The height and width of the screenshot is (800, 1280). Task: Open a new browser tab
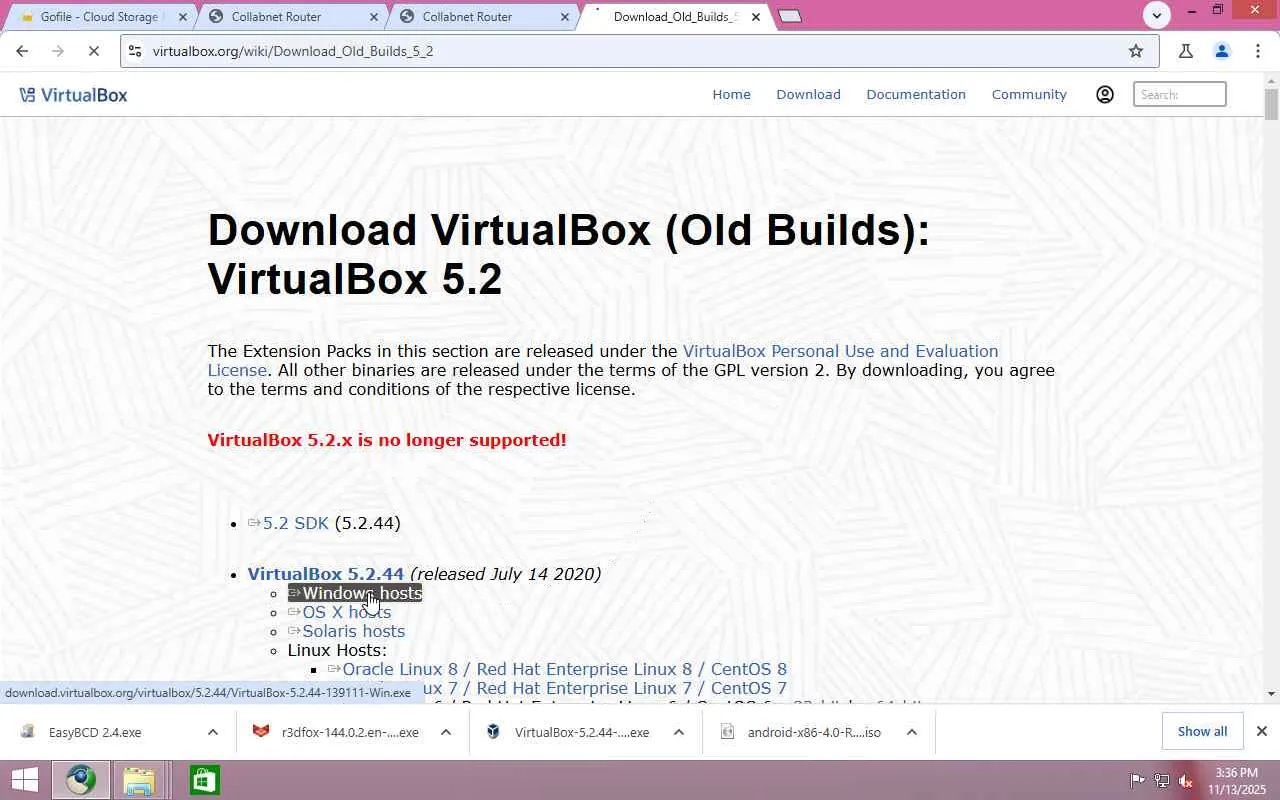tap(790, 16)
